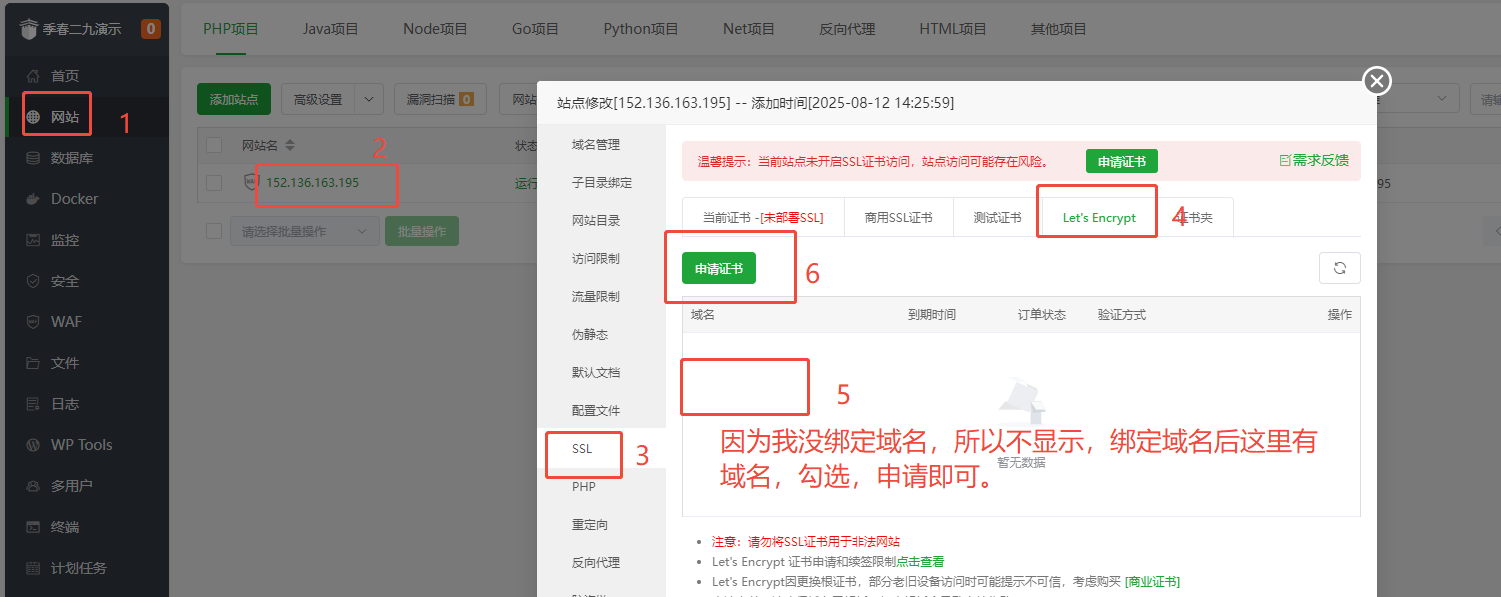Click 申请证书 in the red warning banner

(1122, 161)
